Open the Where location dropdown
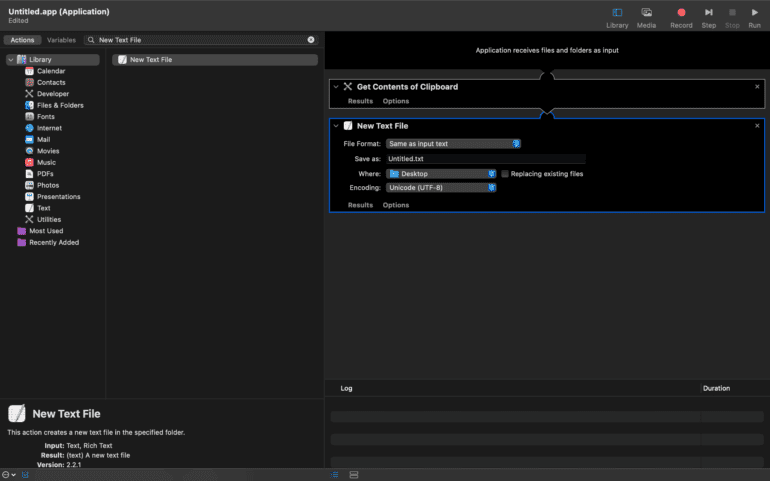The width and height of the screenshot is (770, 481). click(441, 174)
